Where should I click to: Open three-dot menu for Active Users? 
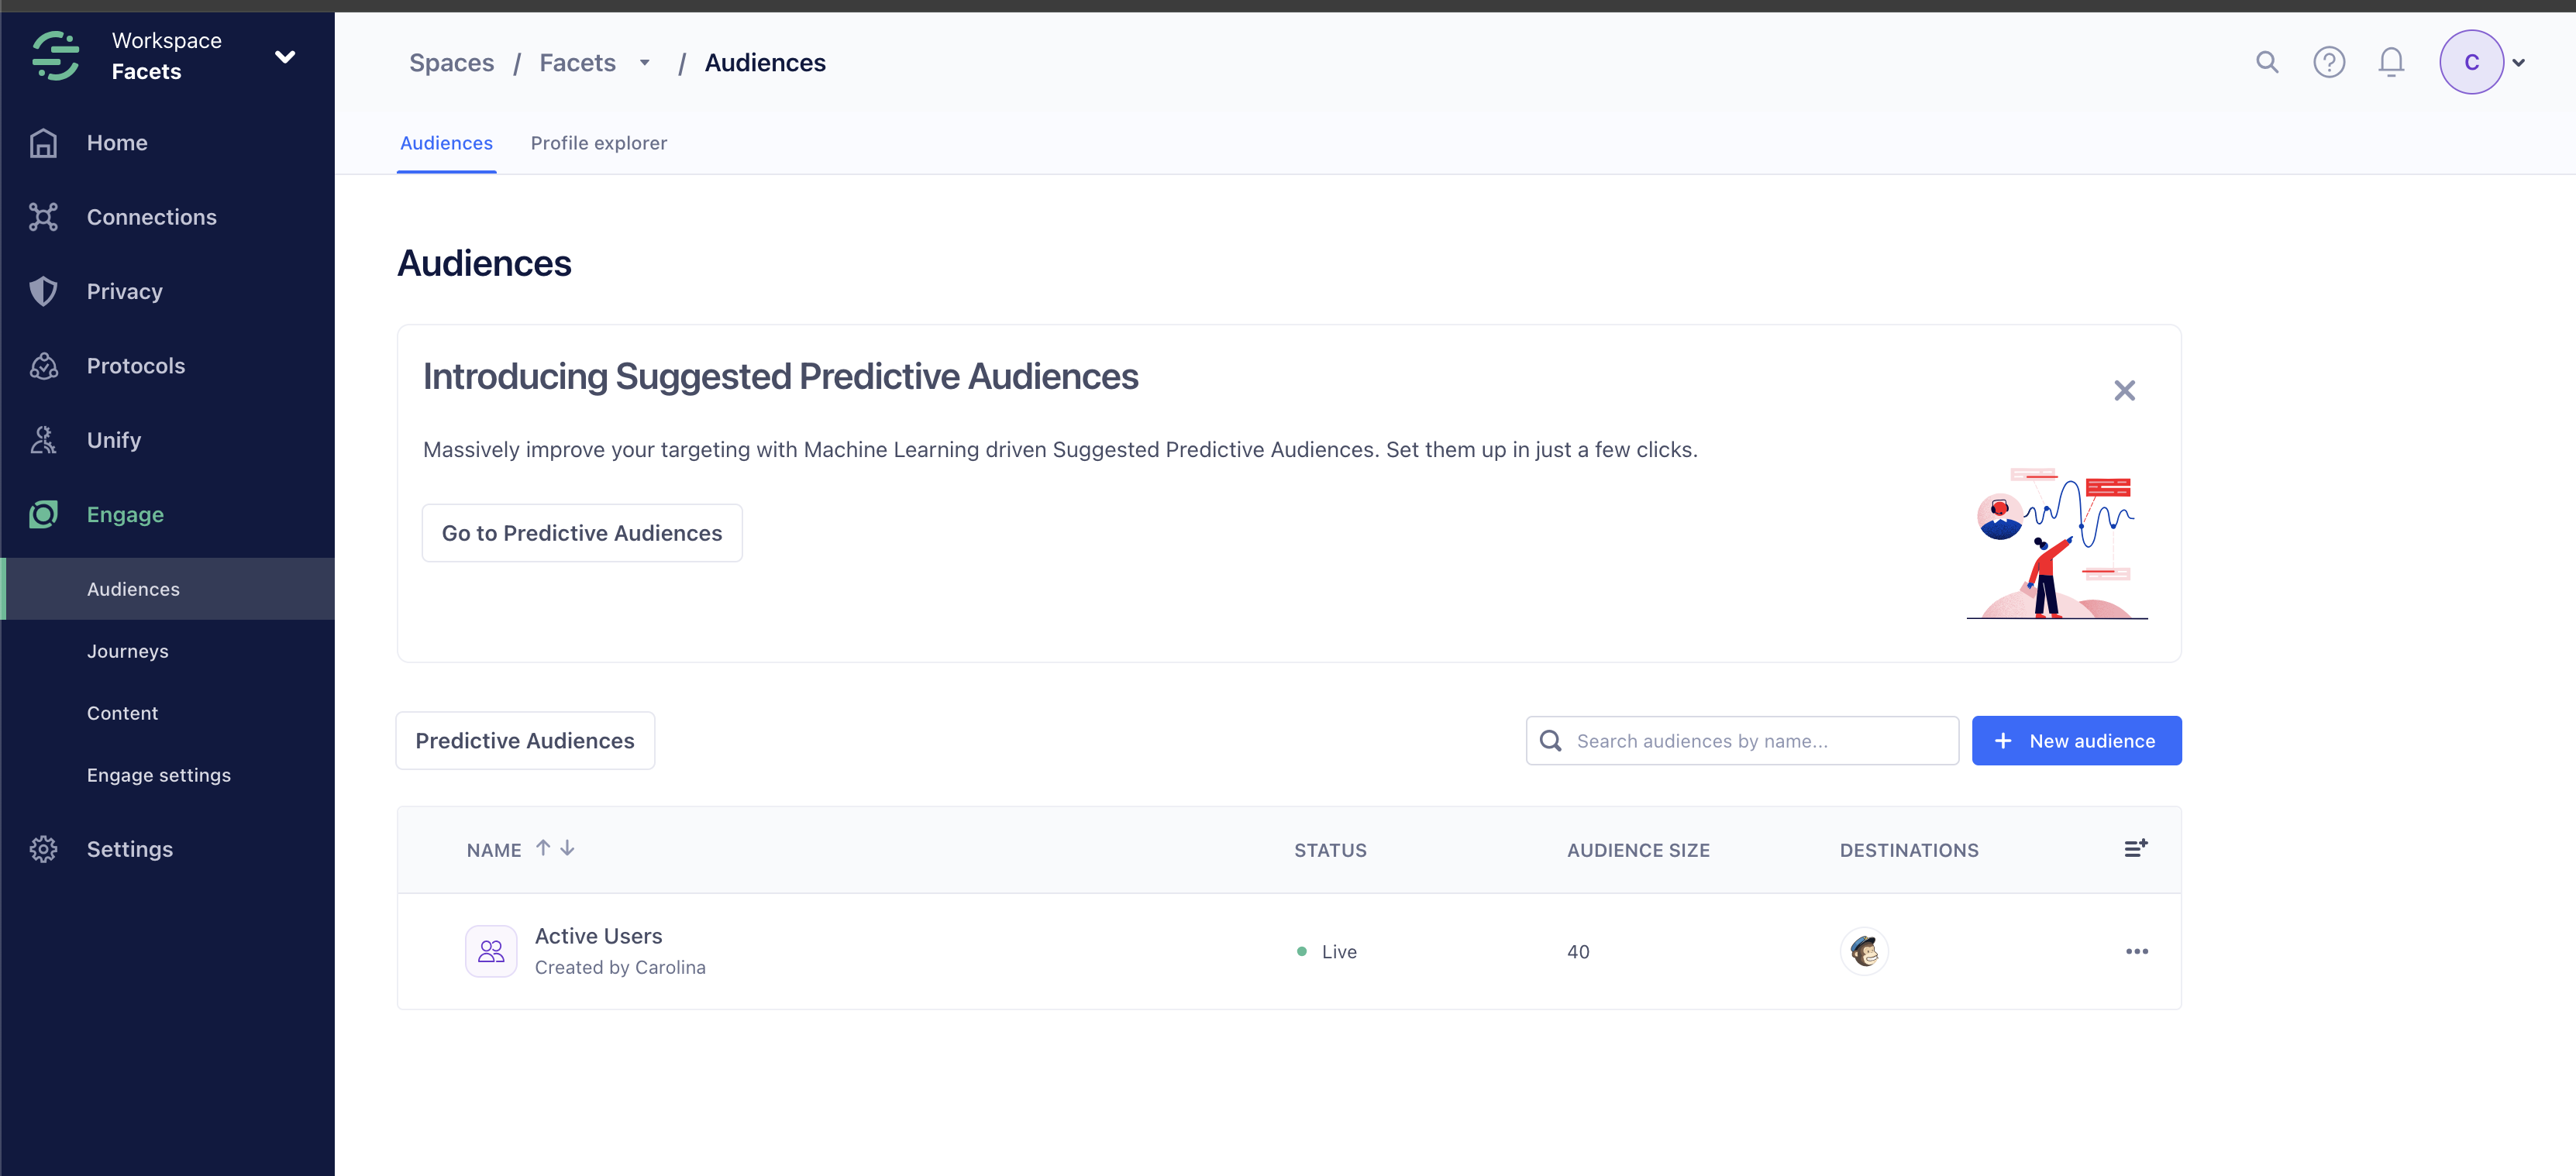[2137, 951]
